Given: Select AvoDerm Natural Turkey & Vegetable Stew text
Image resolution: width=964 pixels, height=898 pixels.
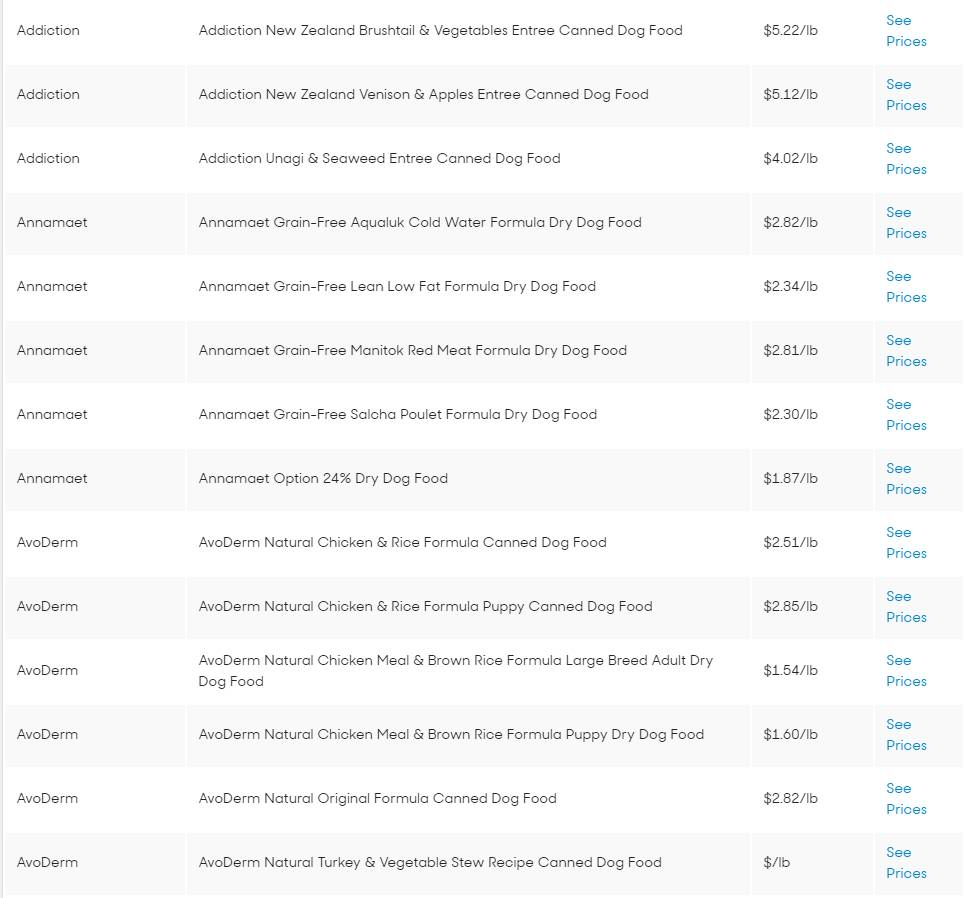Looking at the screenshot, I should tap(430, 862).
